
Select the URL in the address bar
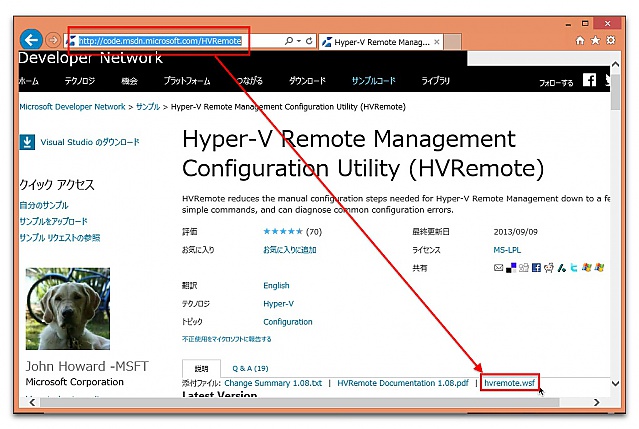click(x=160, y=41)
